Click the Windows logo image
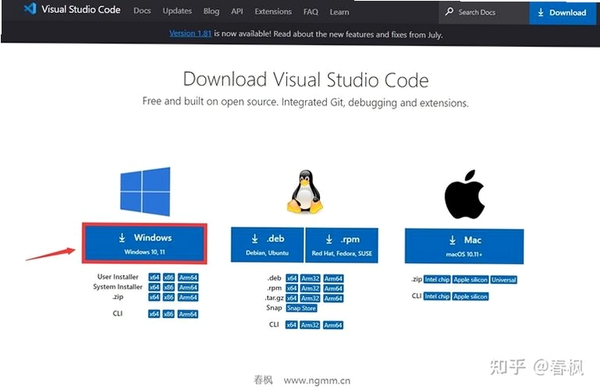 pos(145,191)
